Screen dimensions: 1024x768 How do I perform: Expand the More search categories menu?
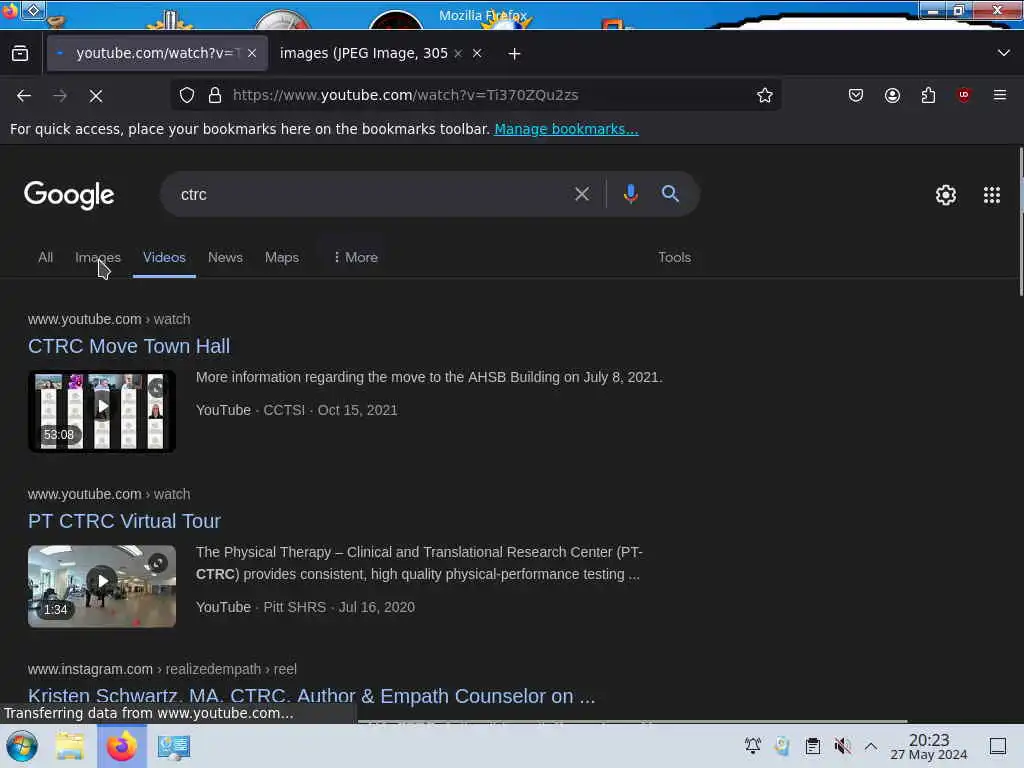click(x=355, y=257)
